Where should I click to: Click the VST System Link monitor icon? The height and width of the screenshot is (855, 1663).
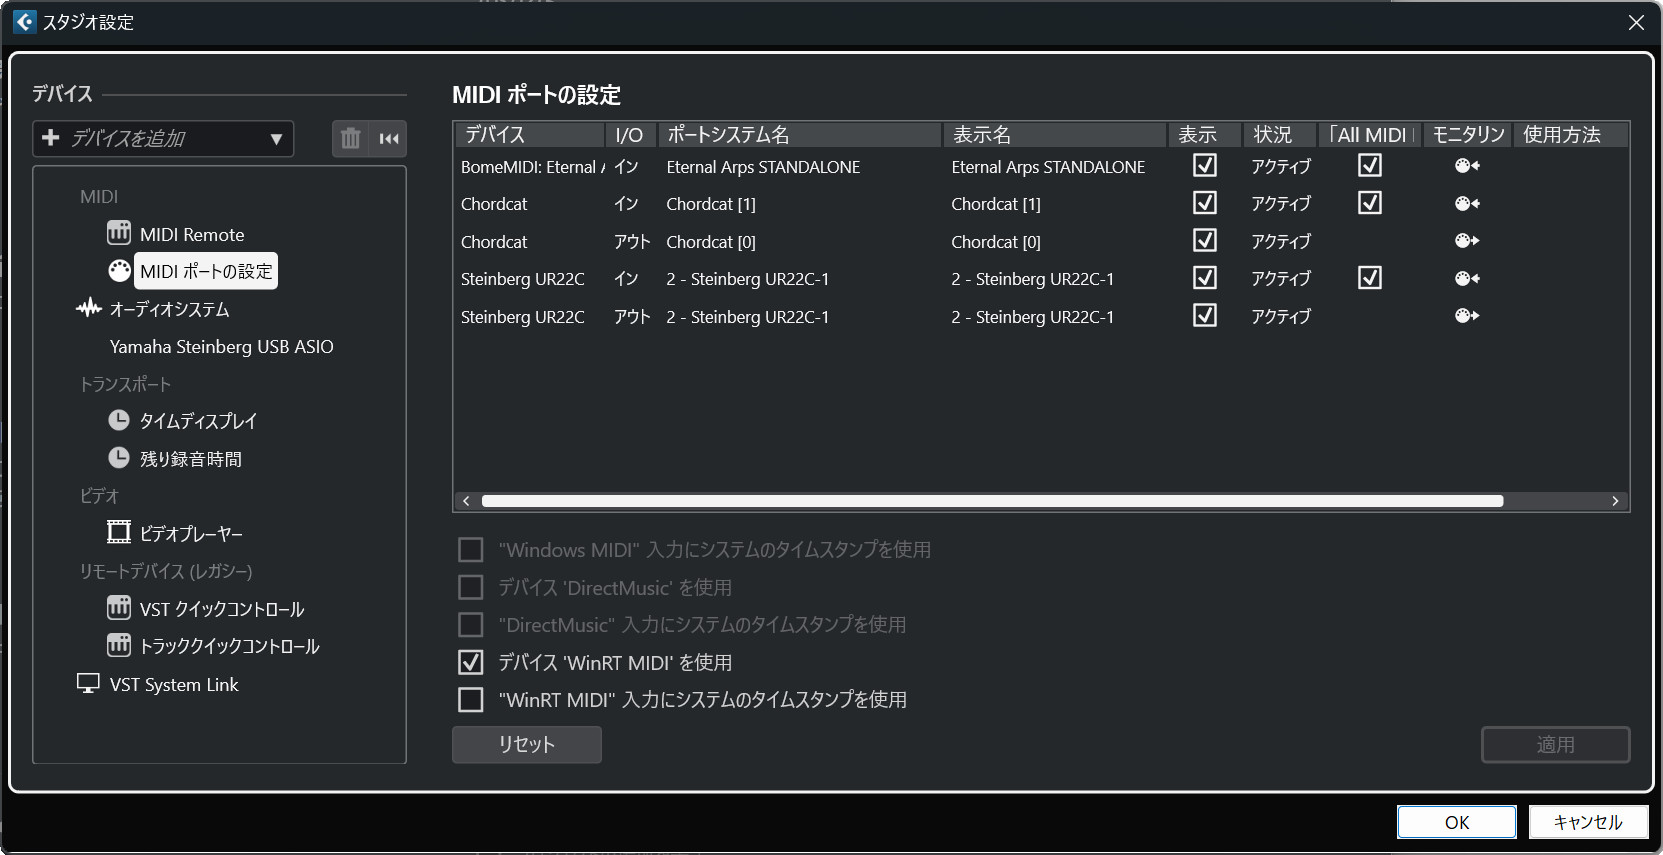[89, 683]
